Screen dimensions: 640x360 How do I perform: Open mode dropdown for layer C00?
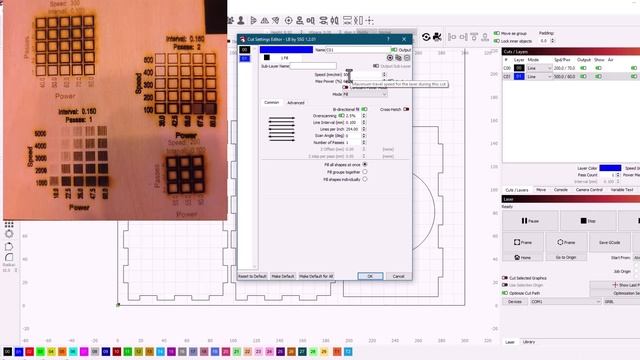[x=539, y=68]
